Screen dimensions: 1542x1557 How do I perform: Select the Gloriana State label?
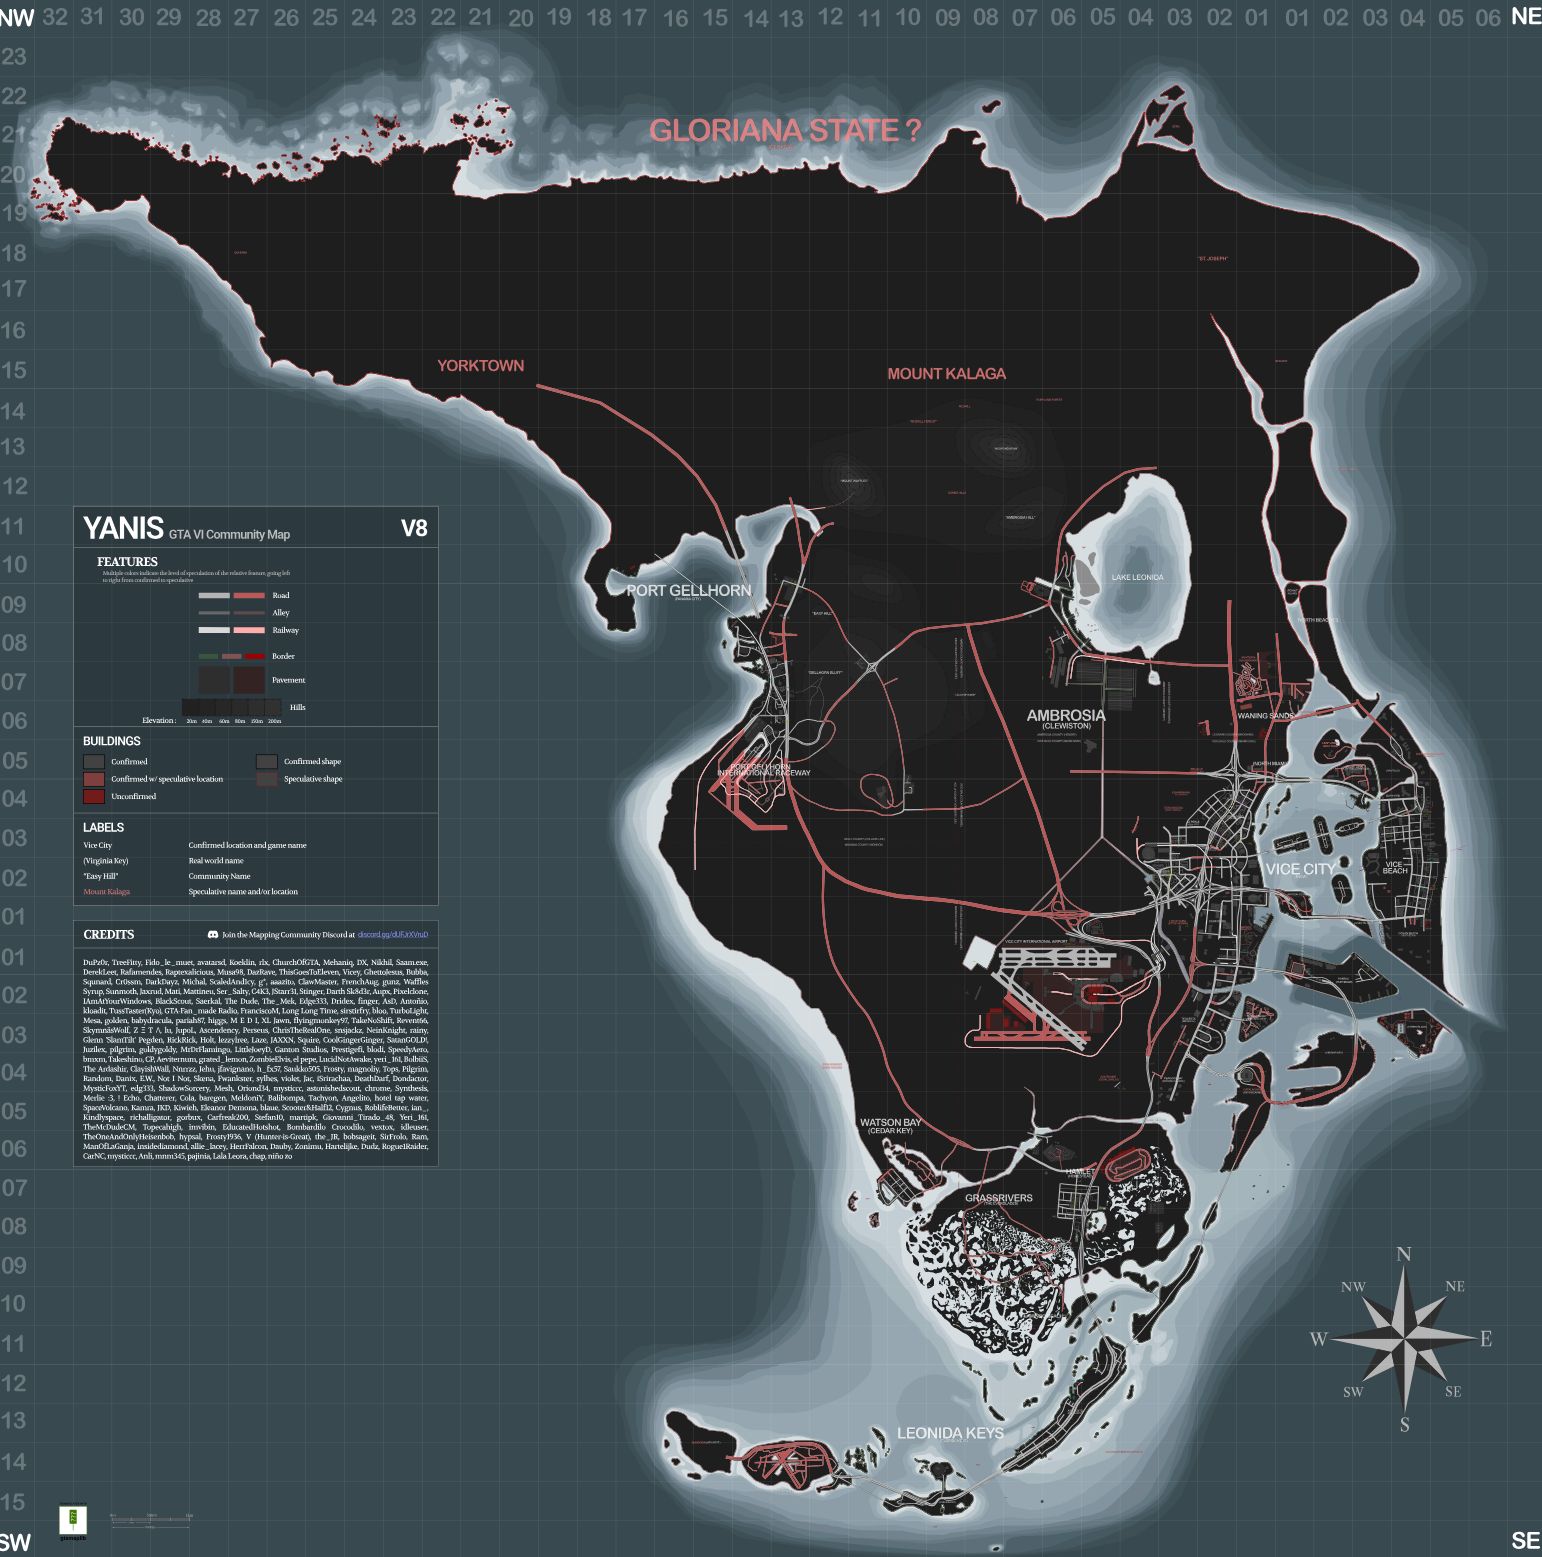click(x=784, y=131)
